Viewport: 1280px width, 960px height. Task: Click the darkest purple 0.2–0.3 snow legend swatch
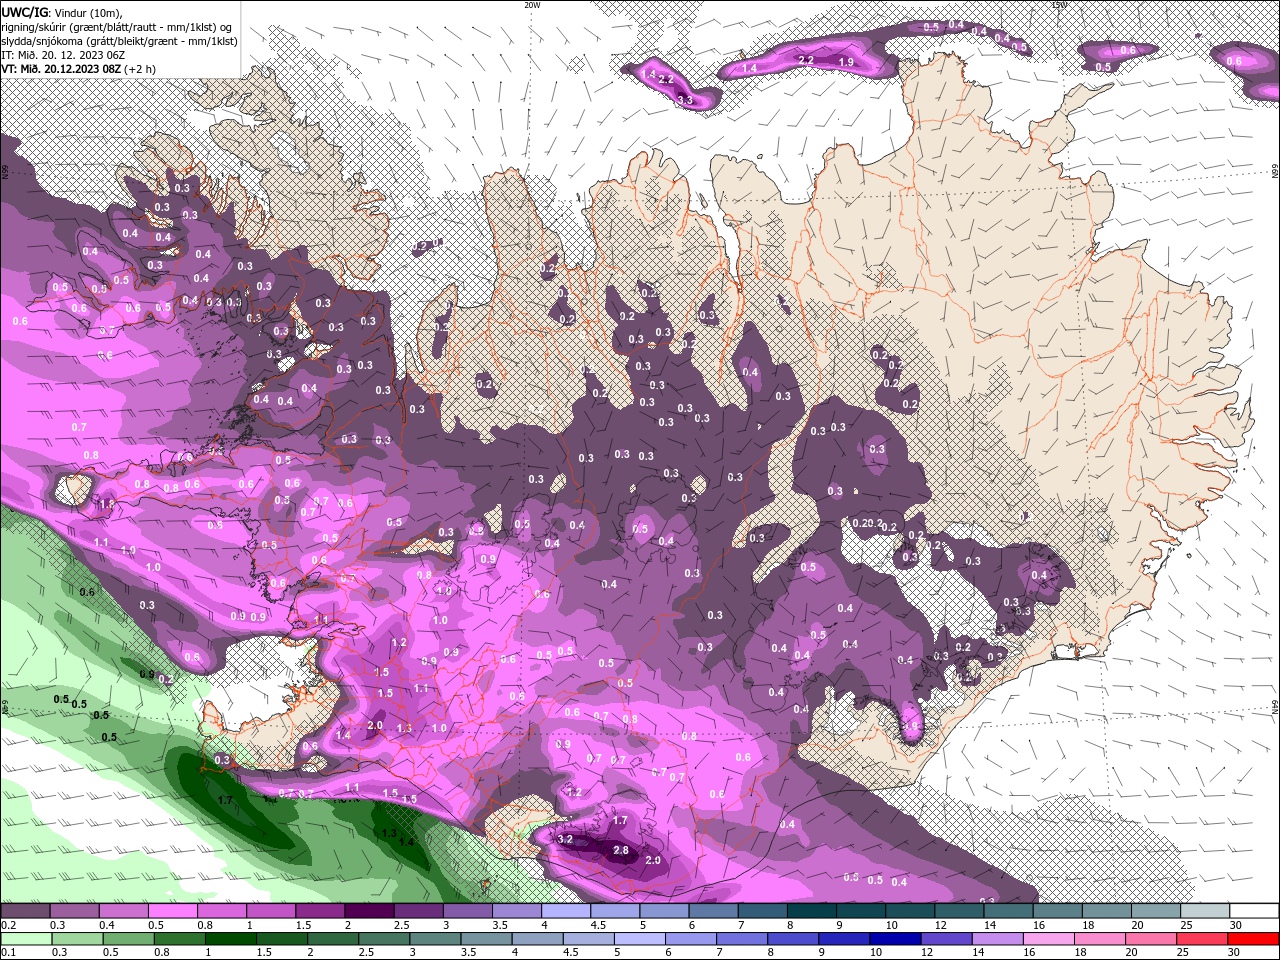tap(25, 911)
